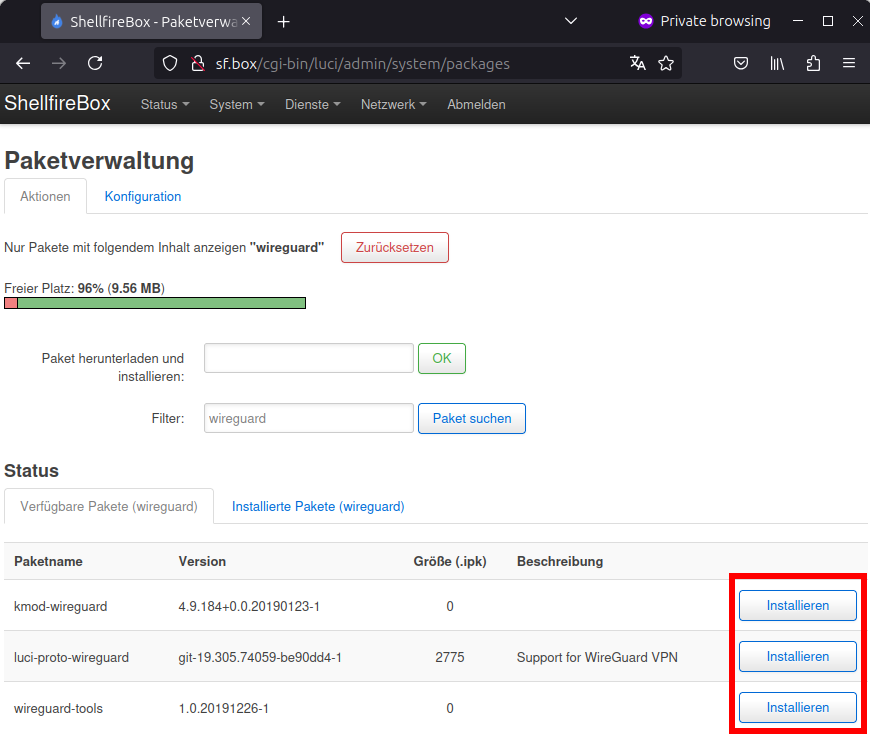Image resolution: width=870 pixels, height=738 pixels.
Task: Click the Freier Platz 96% label
Action: [x=84, y=289]
